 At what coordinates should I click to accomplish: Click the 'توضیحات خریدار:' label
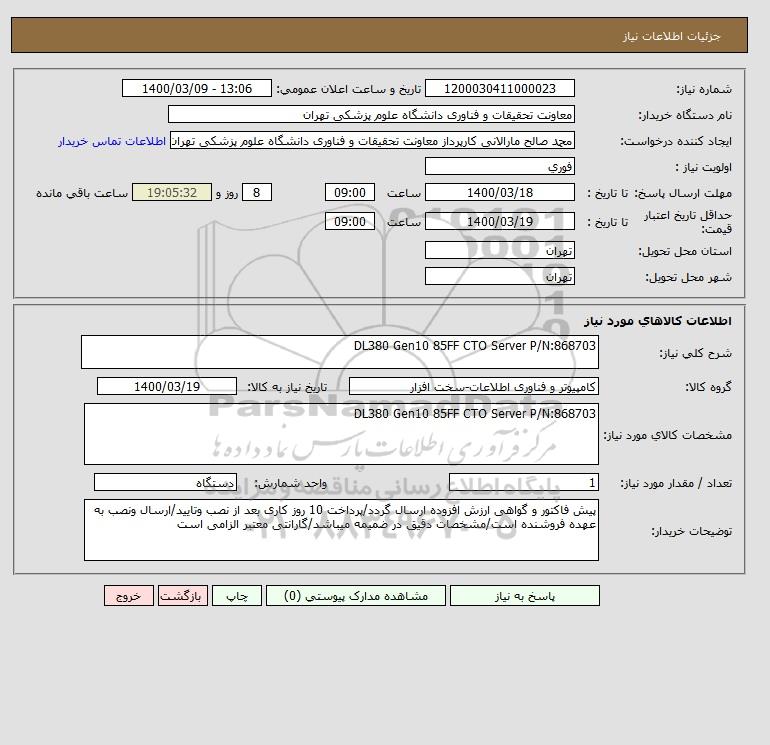691,531
